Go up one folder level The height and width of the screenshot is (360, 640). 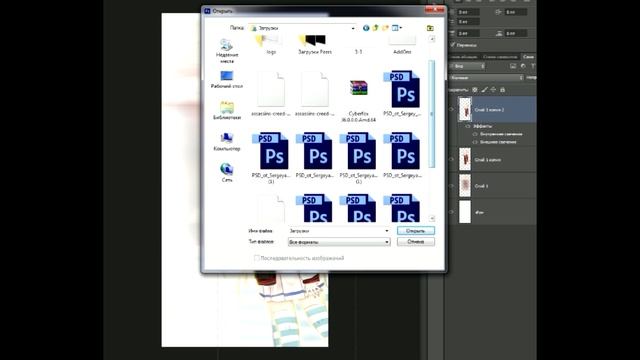click(375, 28)
